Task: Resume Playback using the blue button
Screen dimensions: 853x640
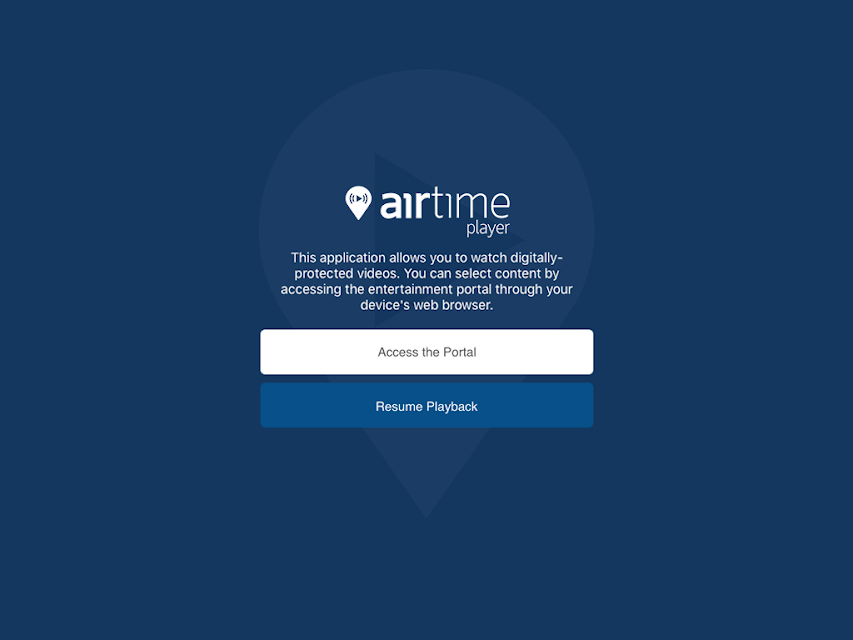Action: (x=426, y=405)
